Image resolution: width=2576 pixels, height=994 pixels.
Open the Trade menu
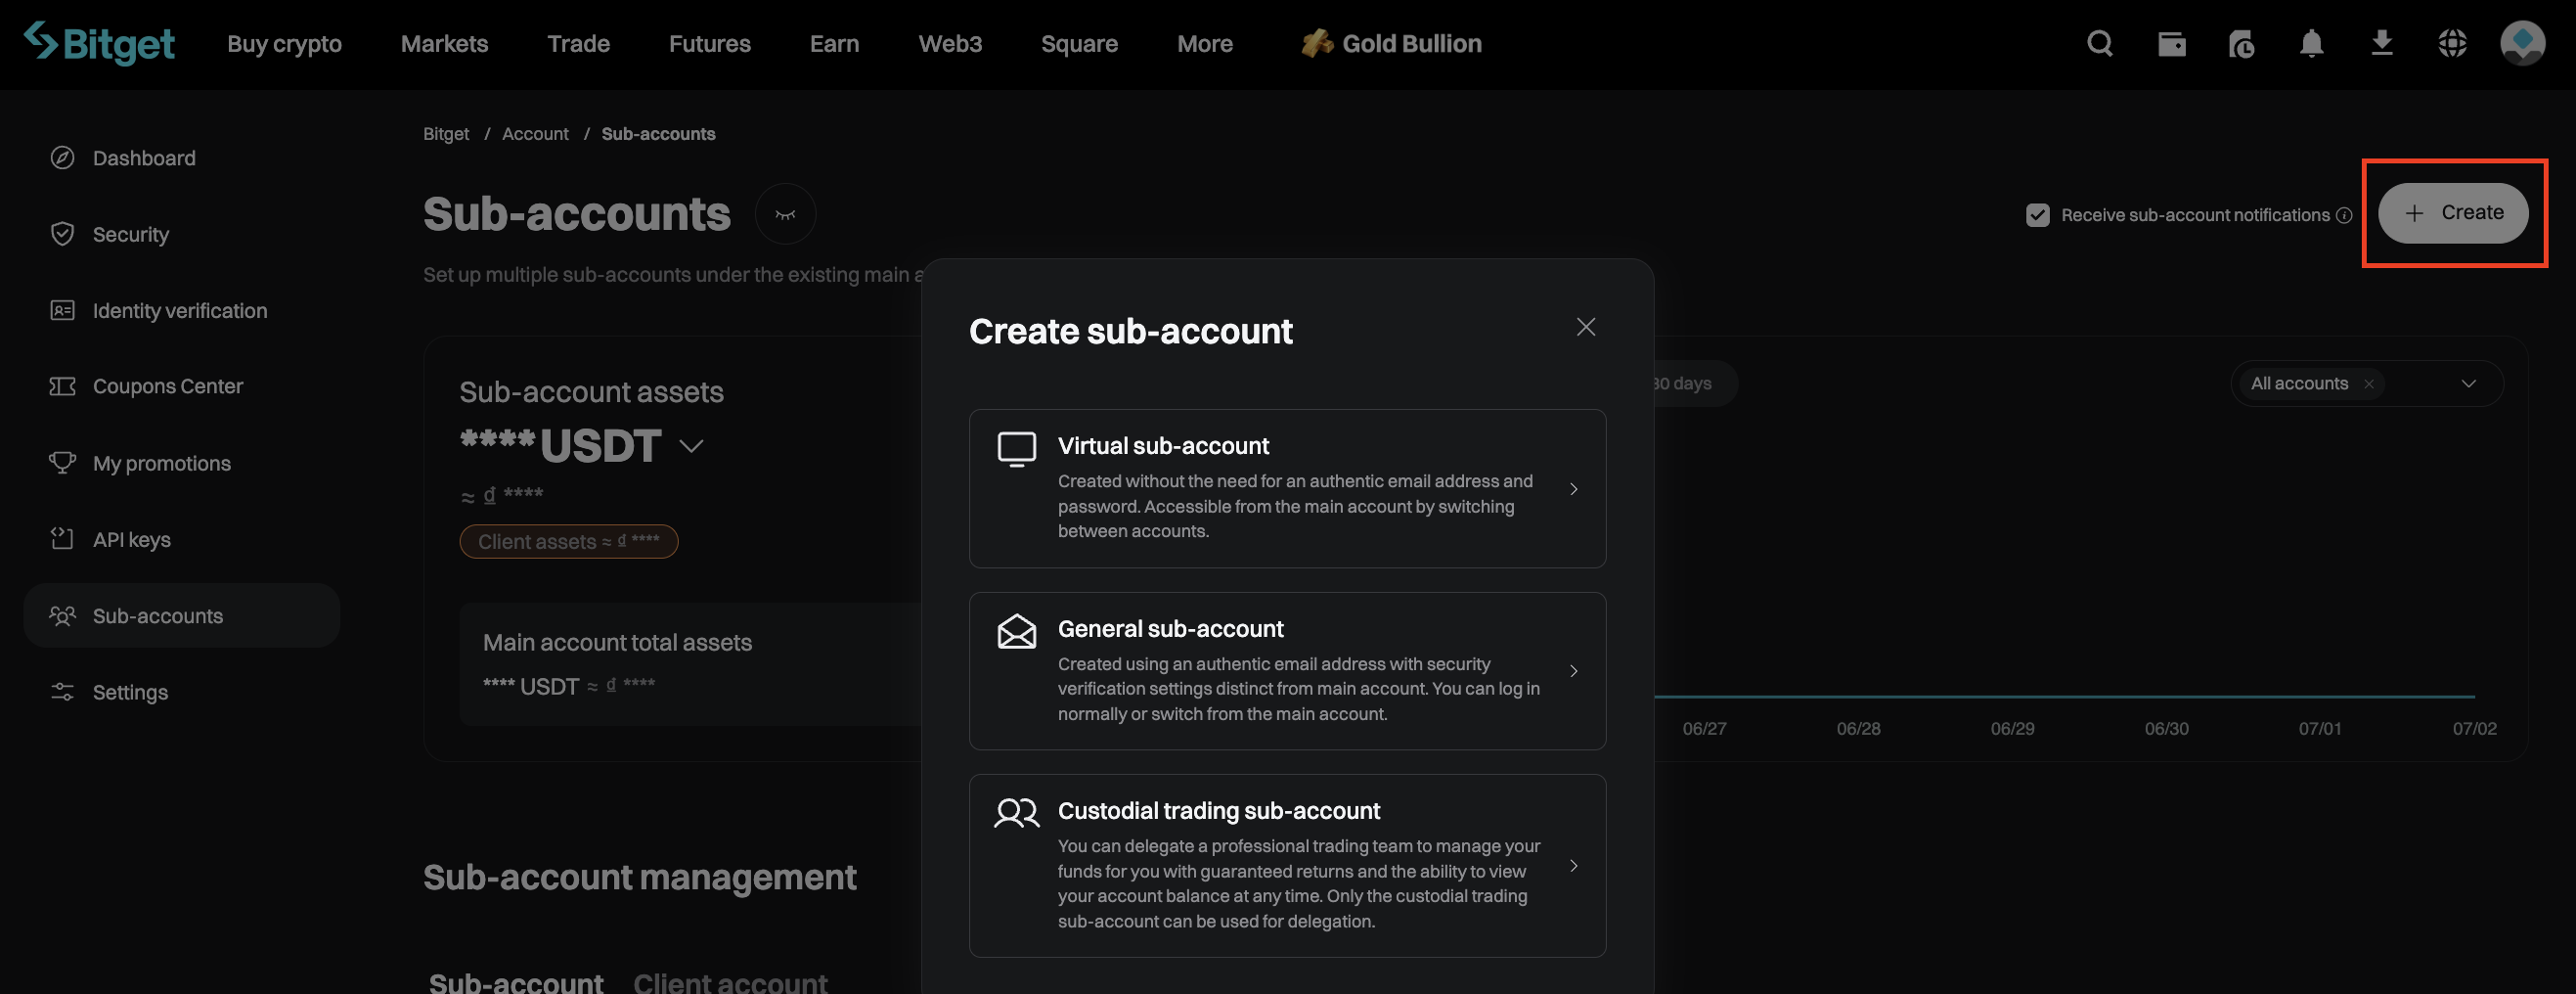click(x=578, y=44)
